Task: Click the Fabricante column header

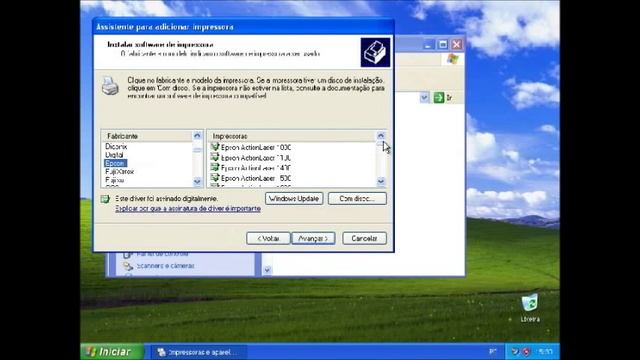Action: (x=146, y=136)
